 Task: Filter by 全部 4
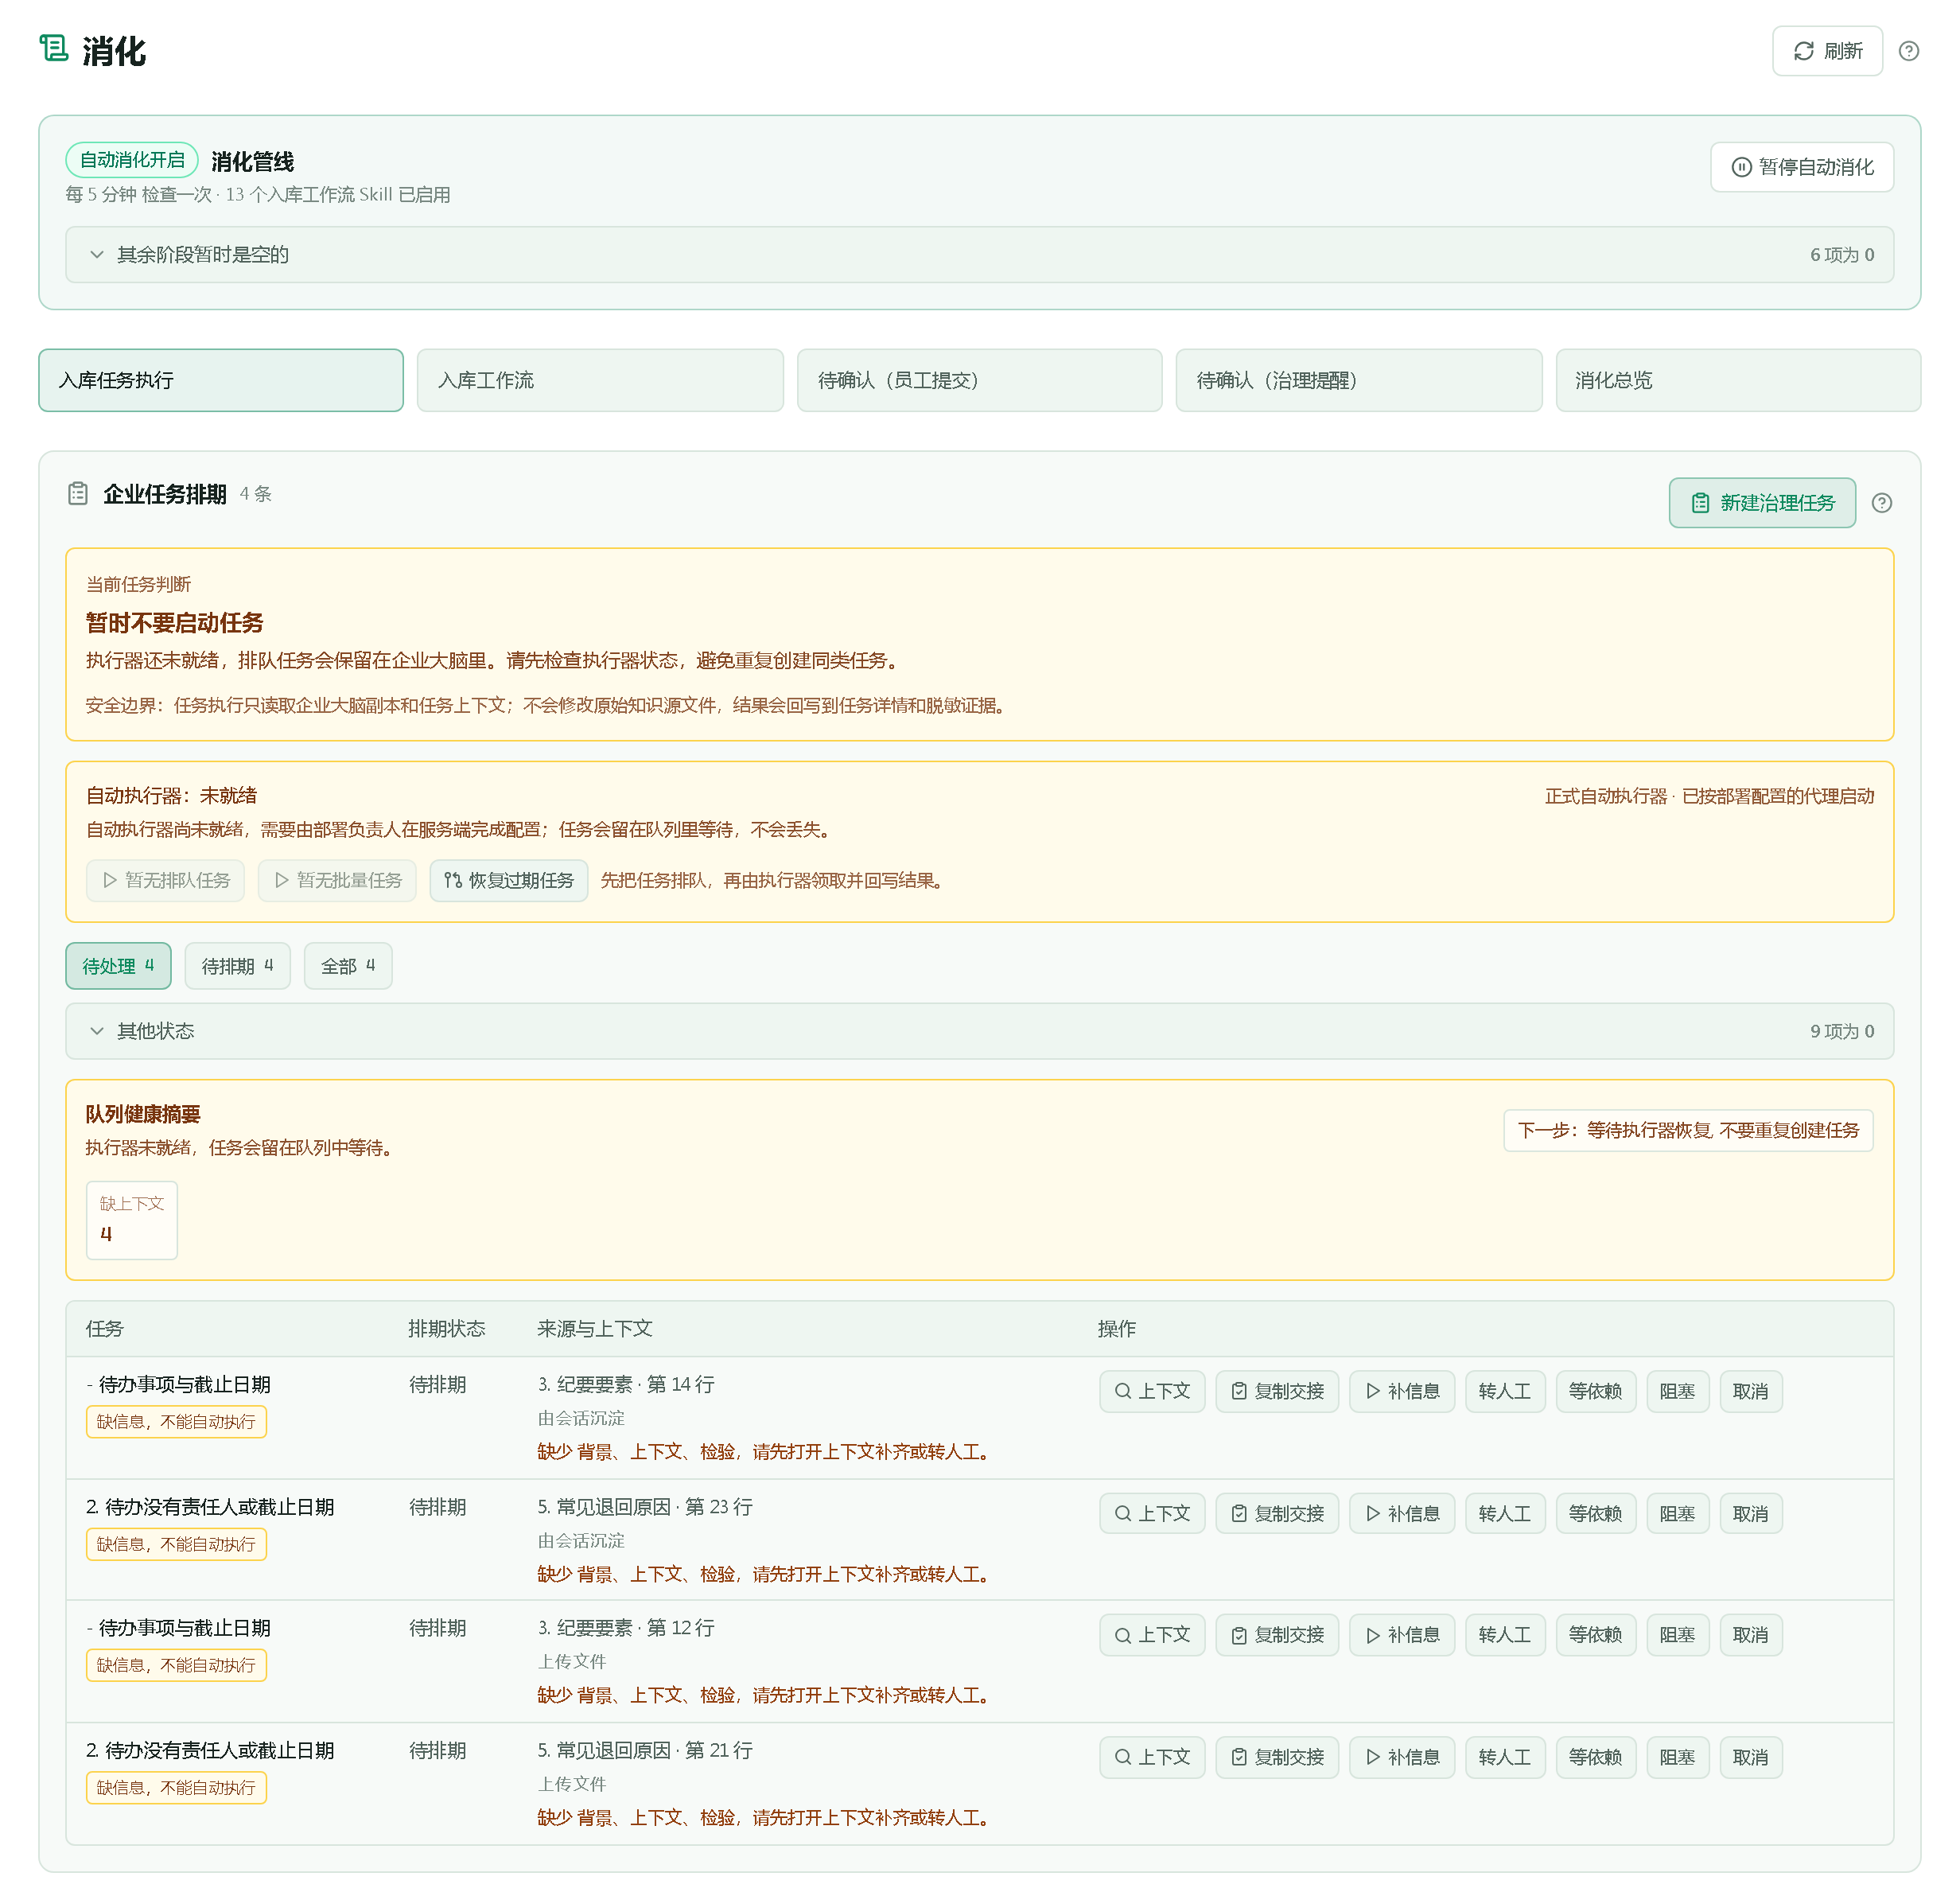[x=348, y=966]
